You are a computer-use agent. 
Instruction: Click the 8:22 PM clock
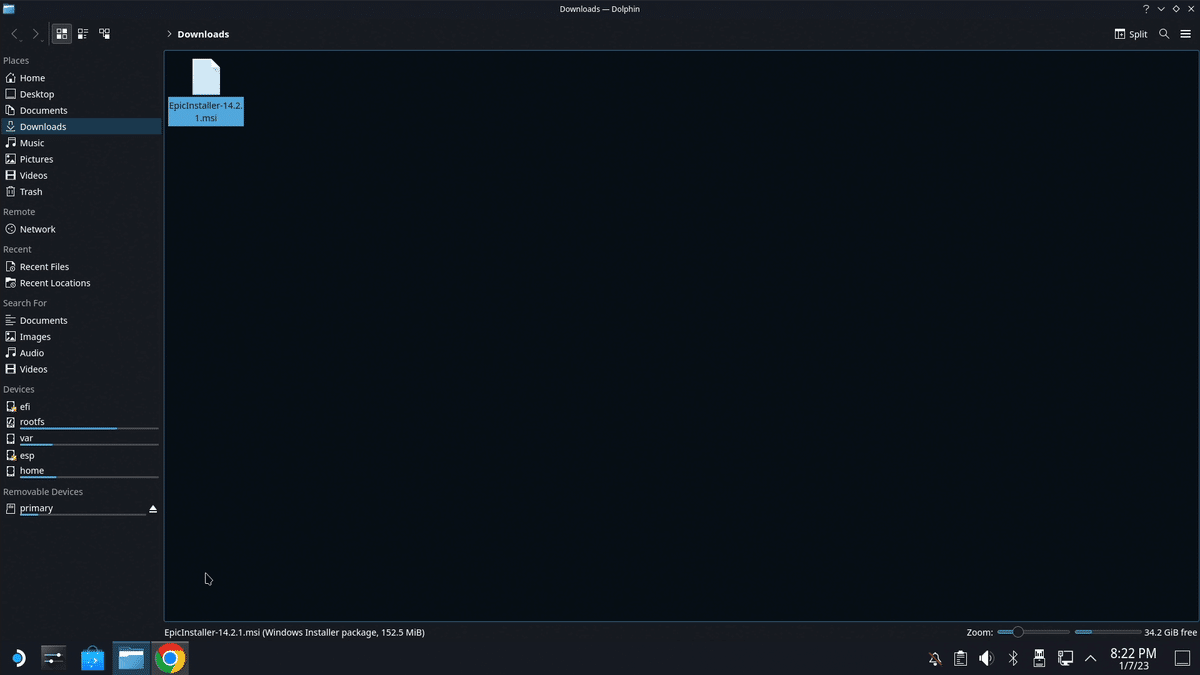[1133, 652]
